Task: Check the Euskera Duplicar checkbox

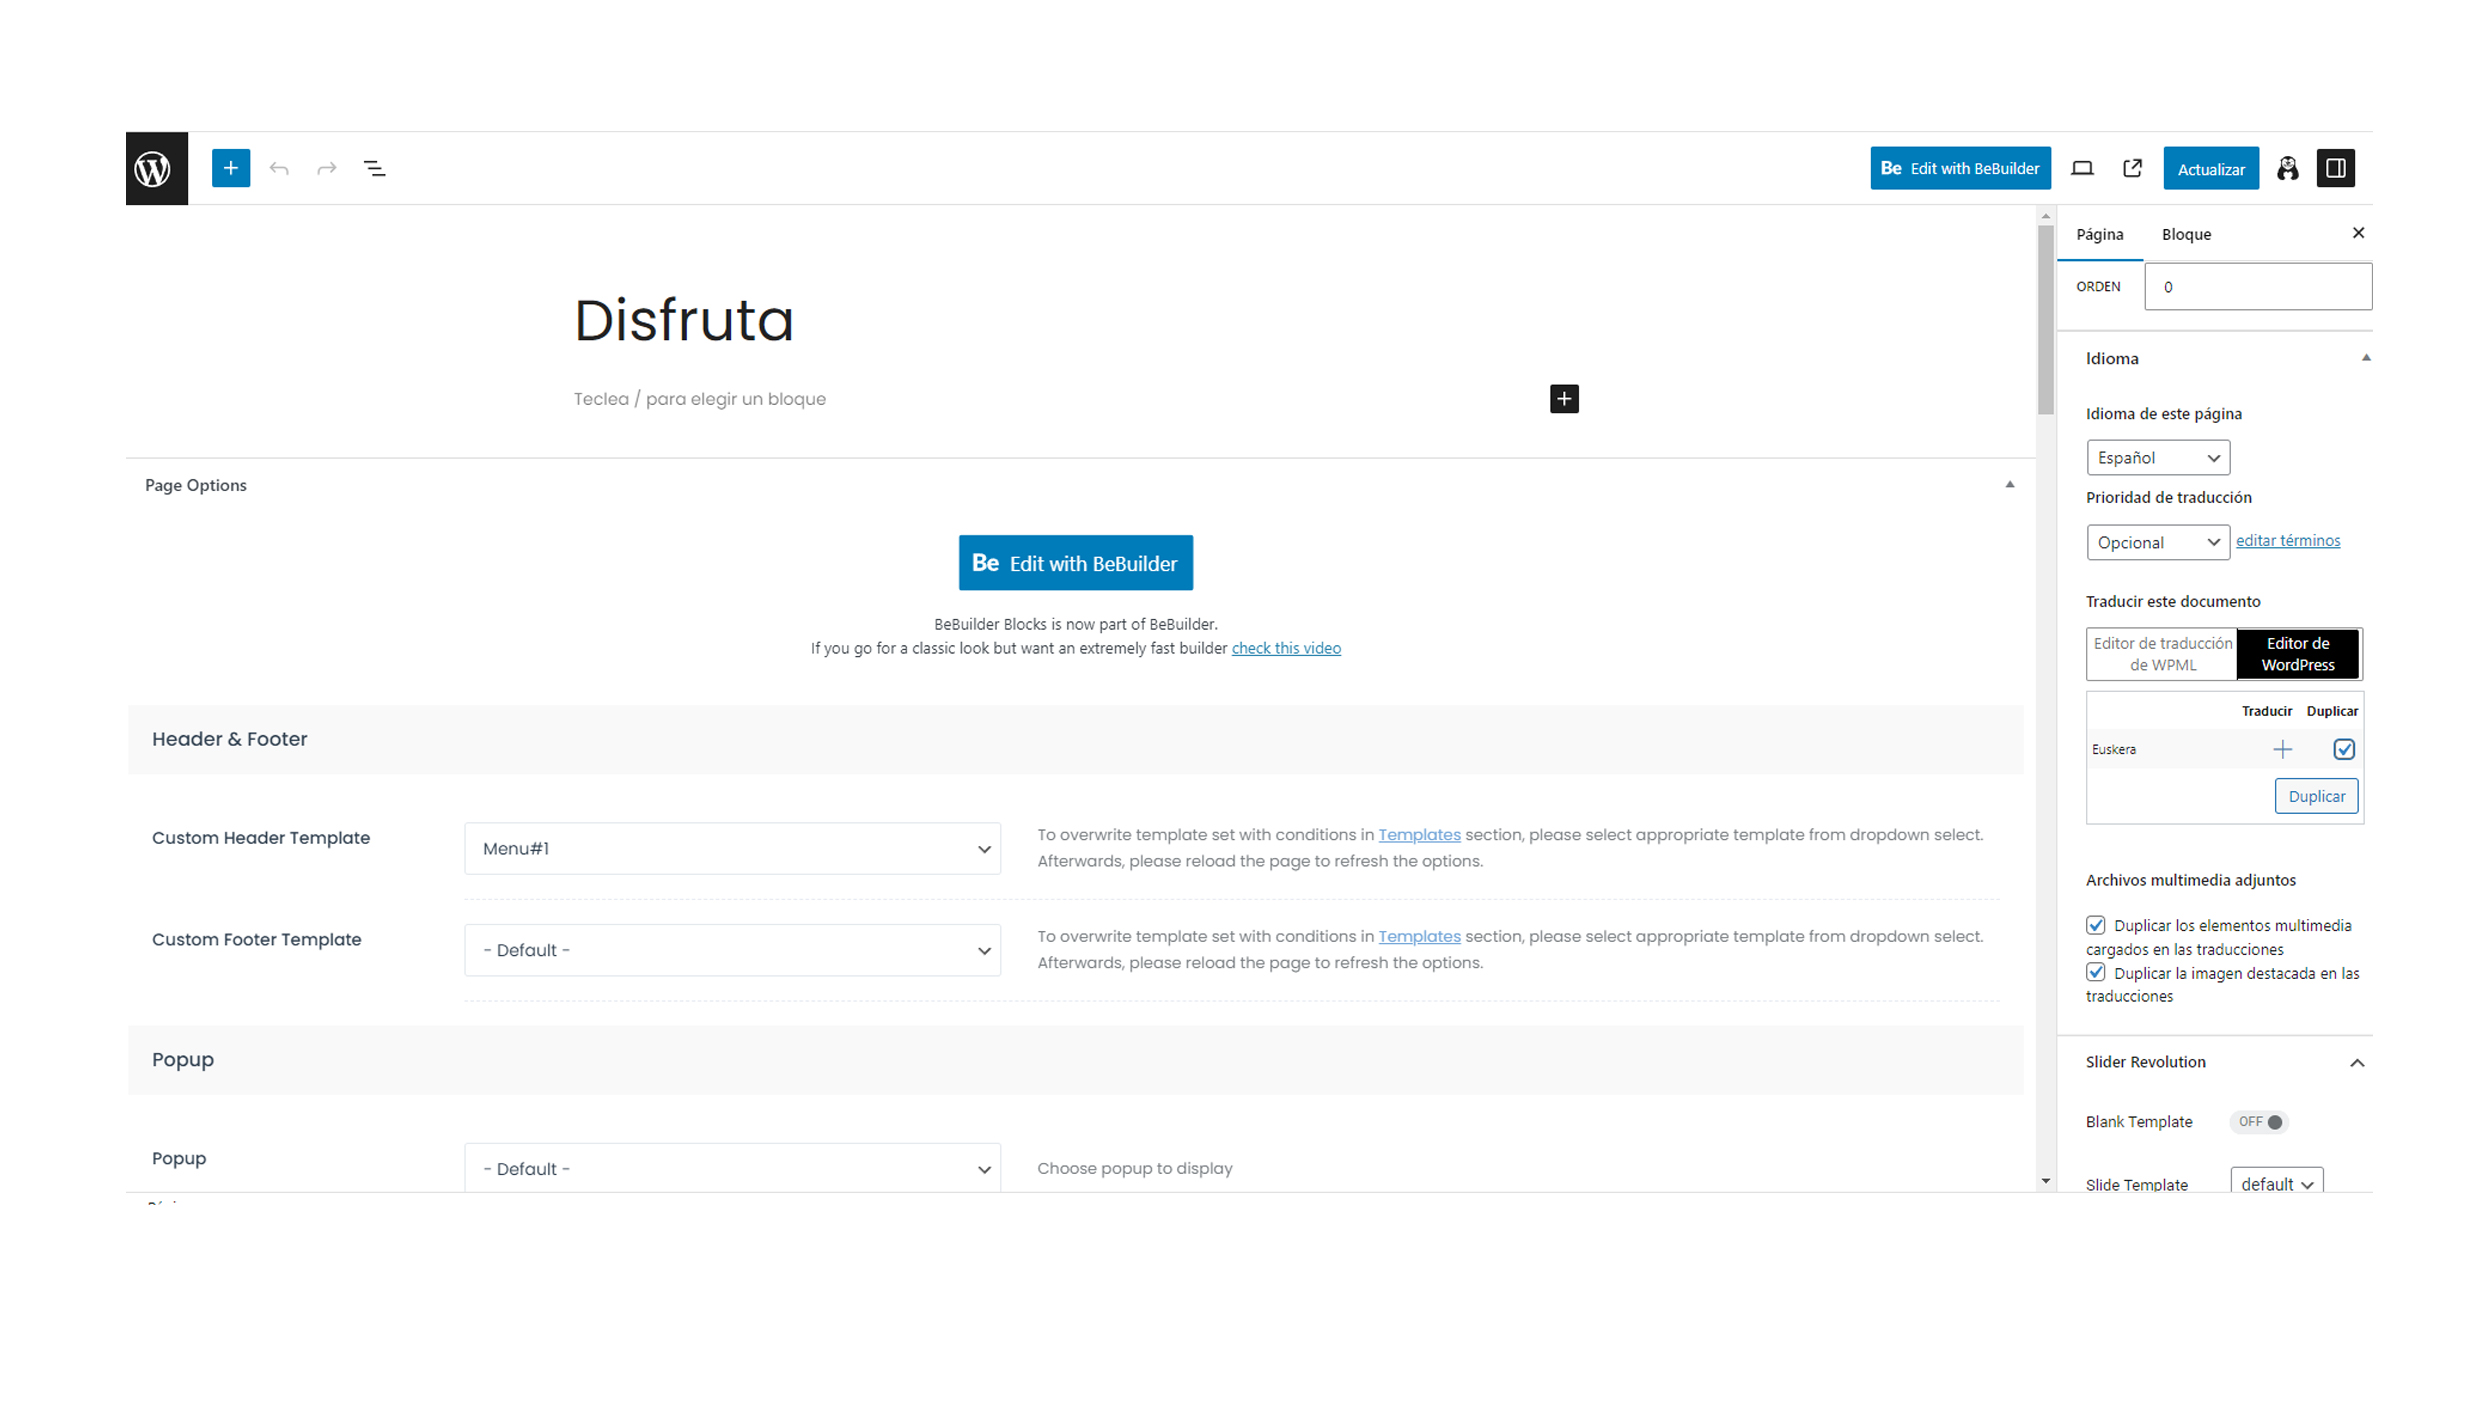Action: point(2344,749)
